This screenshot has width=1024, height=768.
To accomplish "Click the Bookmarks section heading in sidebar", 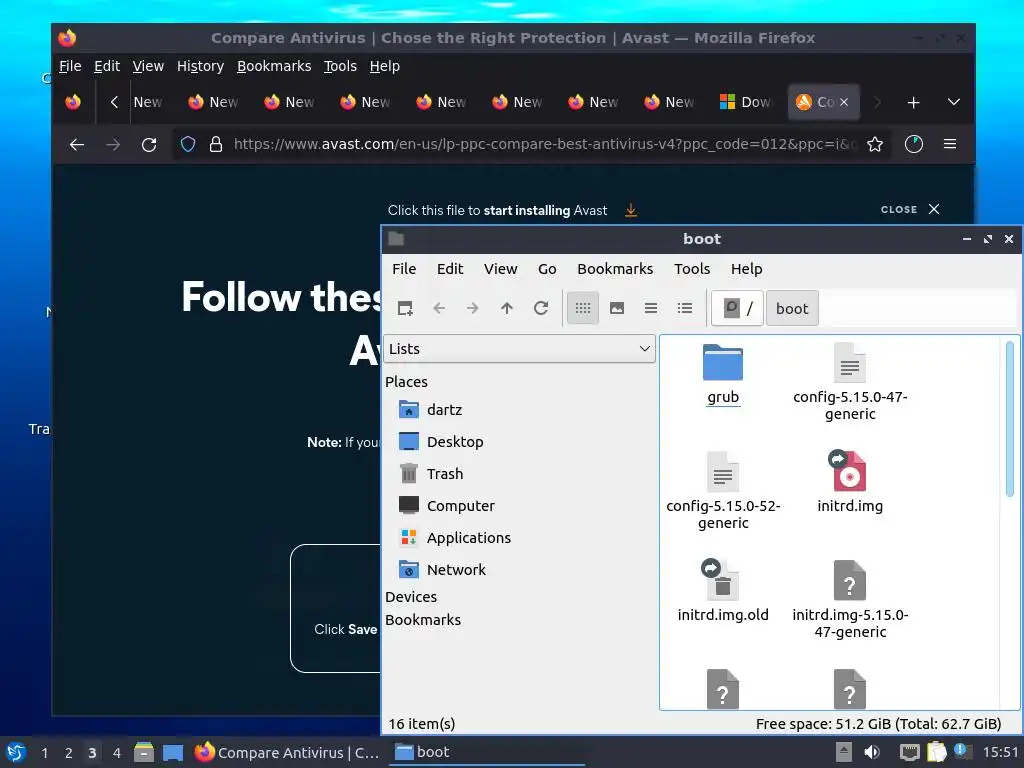I will (423, 620).
